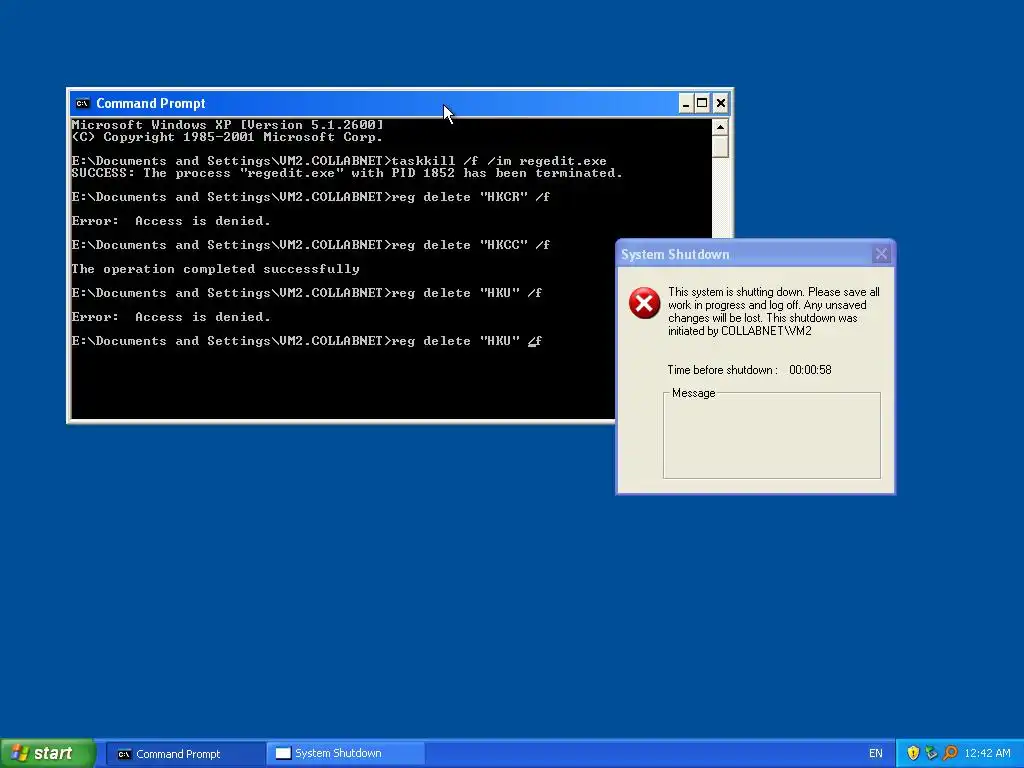The width and height of the screenshot is (1024, 768).
Task: Click the Command Prompt title bar text
Action: (151, 103)
